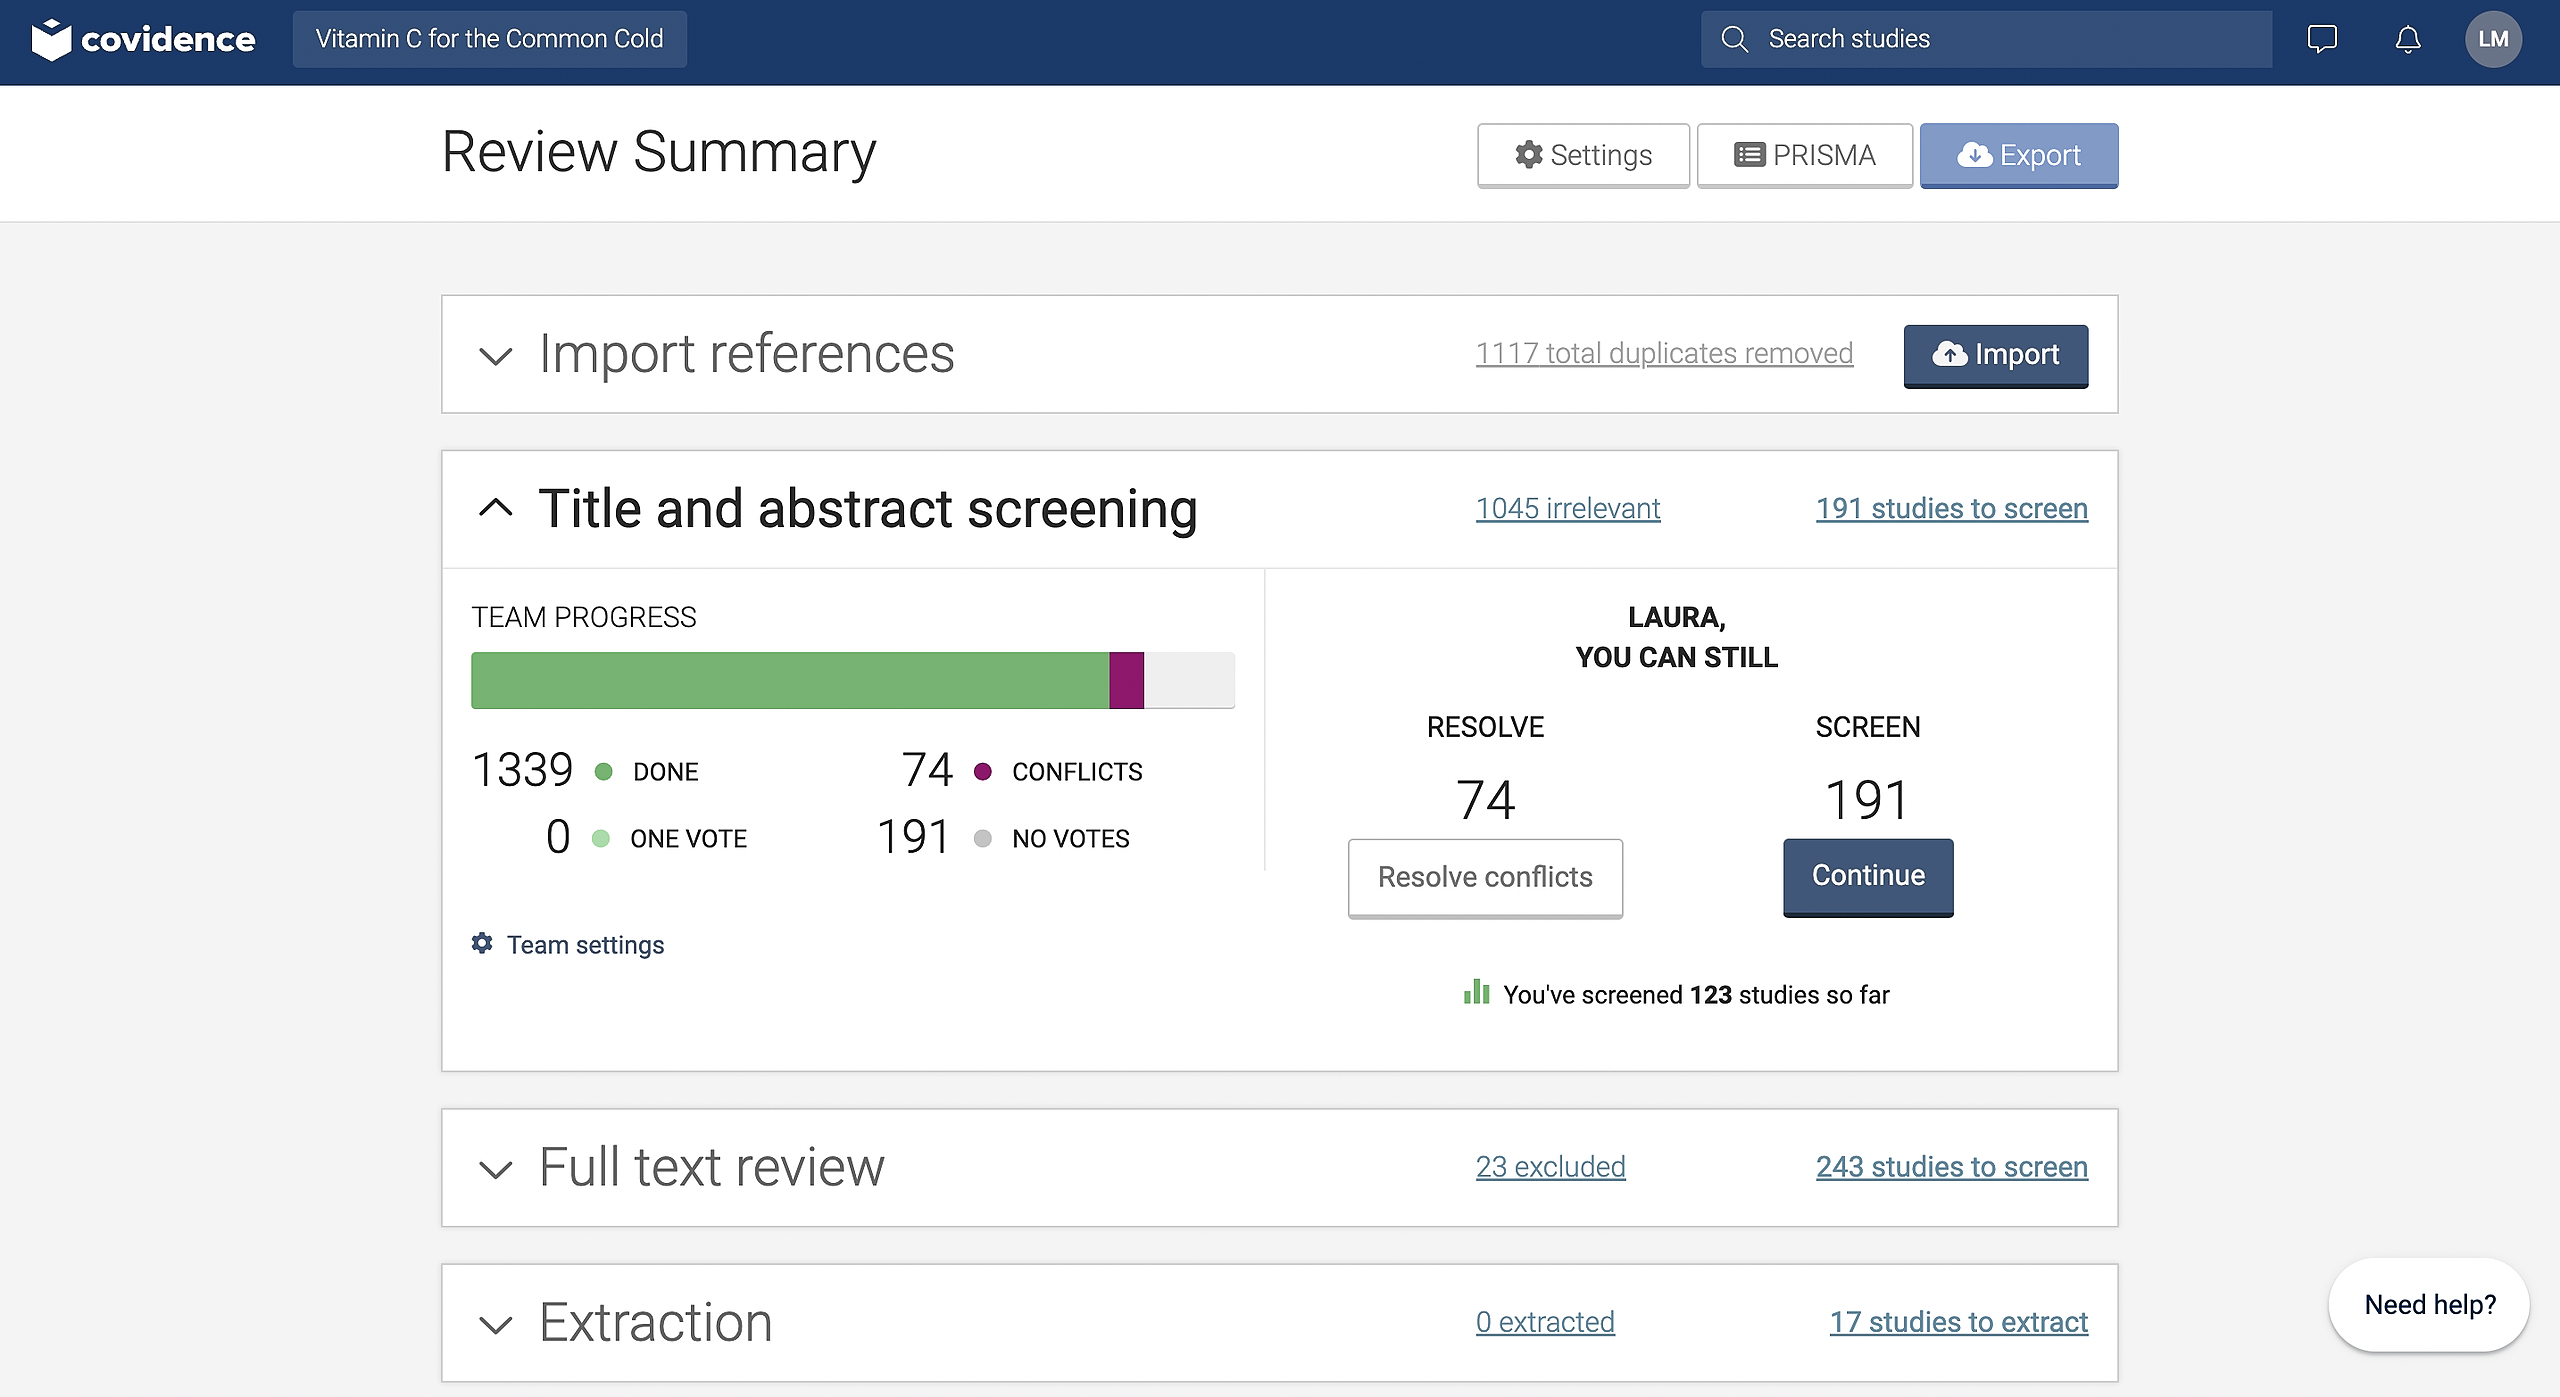
Task: Click the Covidence logo icon
Action: pyautogui.click(x=52, y=40)
